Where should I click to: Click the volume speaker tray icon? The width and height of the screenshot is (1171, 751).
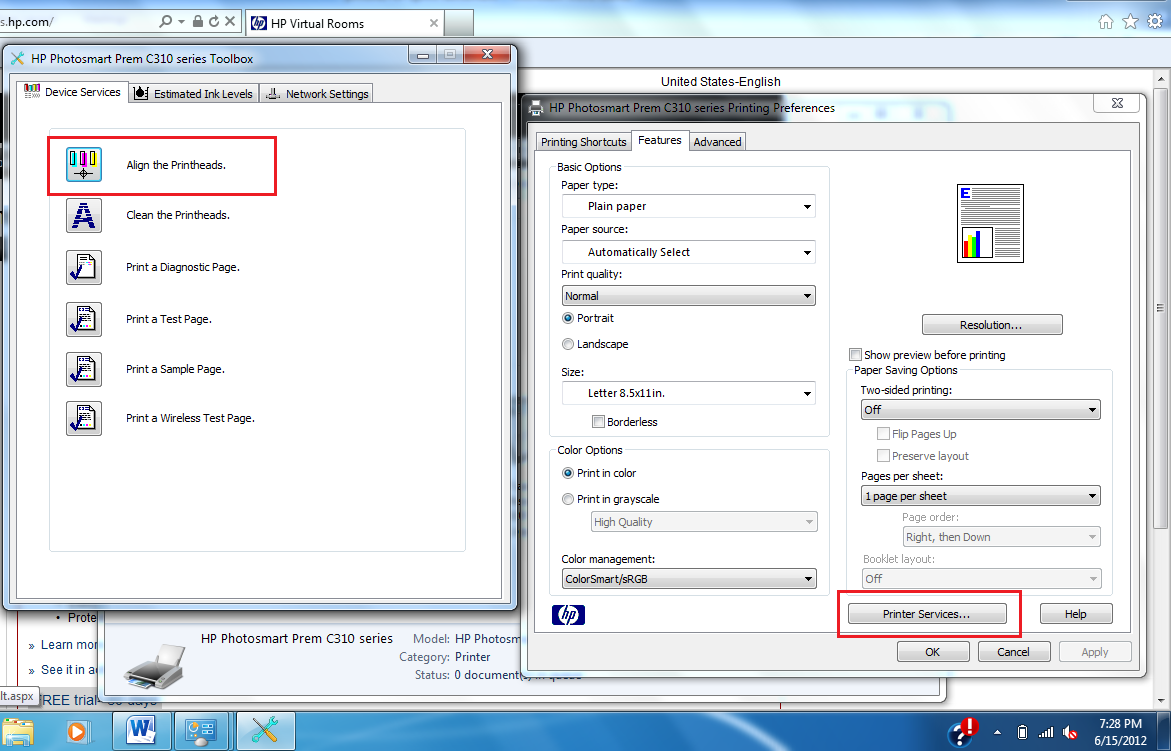click(1069, 732)
